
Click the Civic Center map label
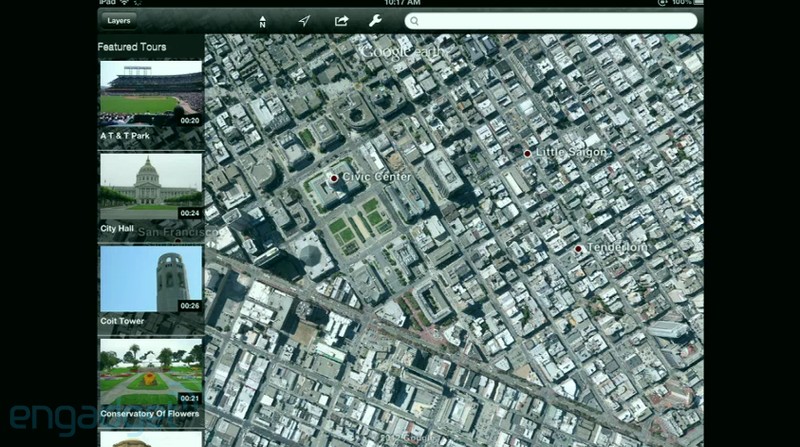click(x=377, y=177)
